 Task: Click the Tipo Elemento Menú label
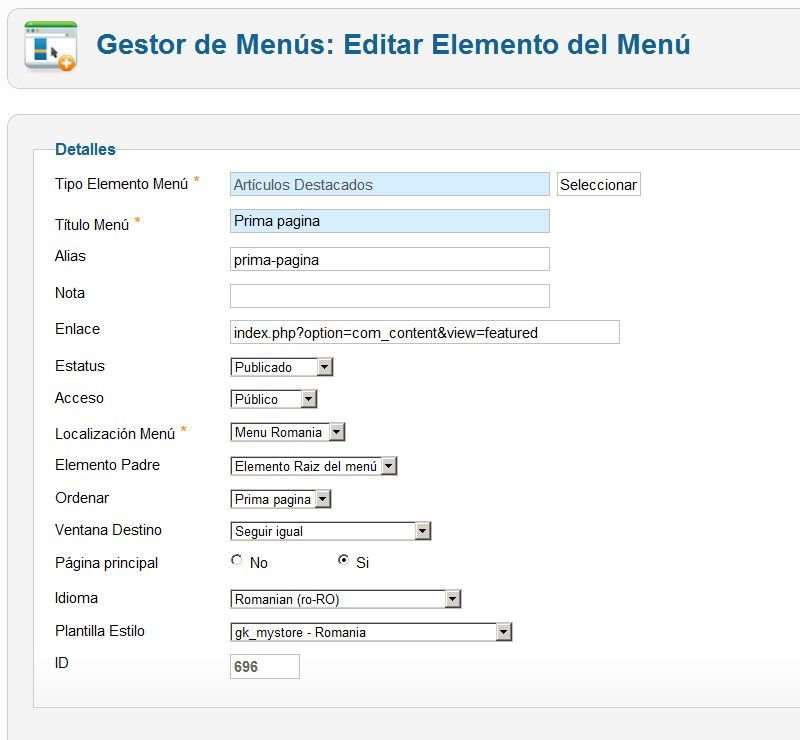click(x=121, y=184)
